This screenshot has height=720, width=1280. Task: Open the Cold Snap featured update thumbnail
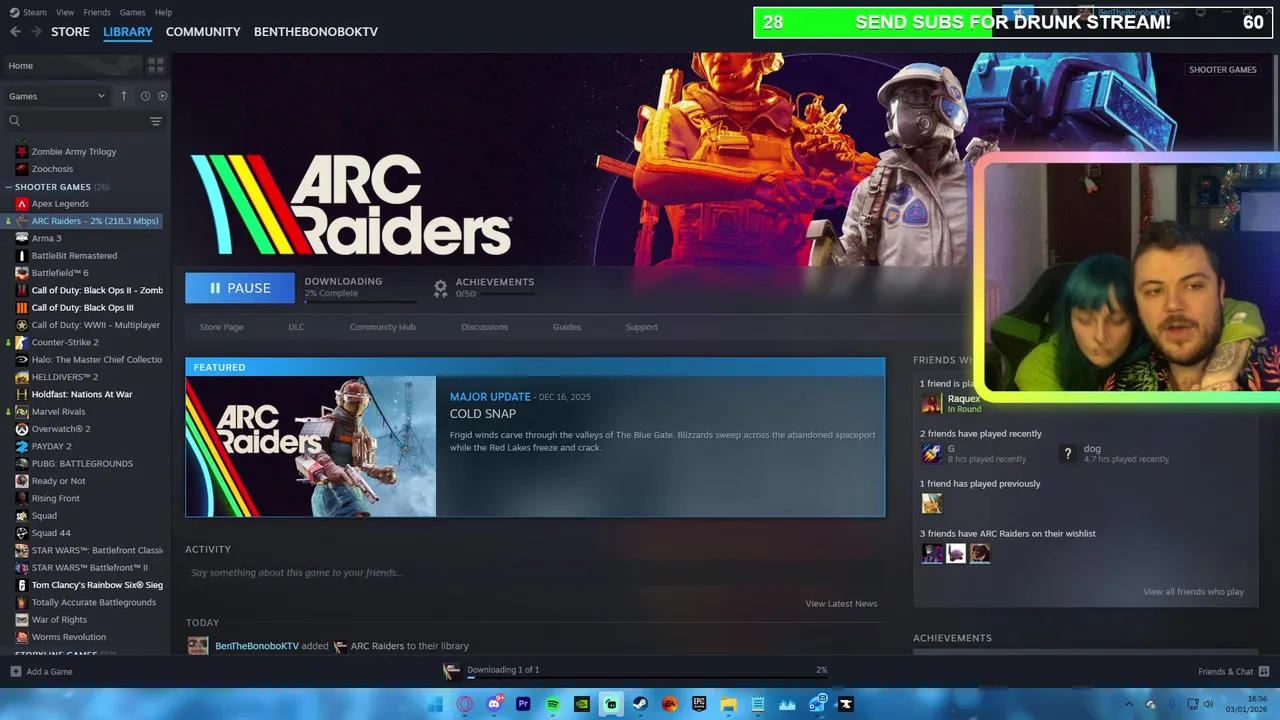pyautogui.click(x=311, y=446)
